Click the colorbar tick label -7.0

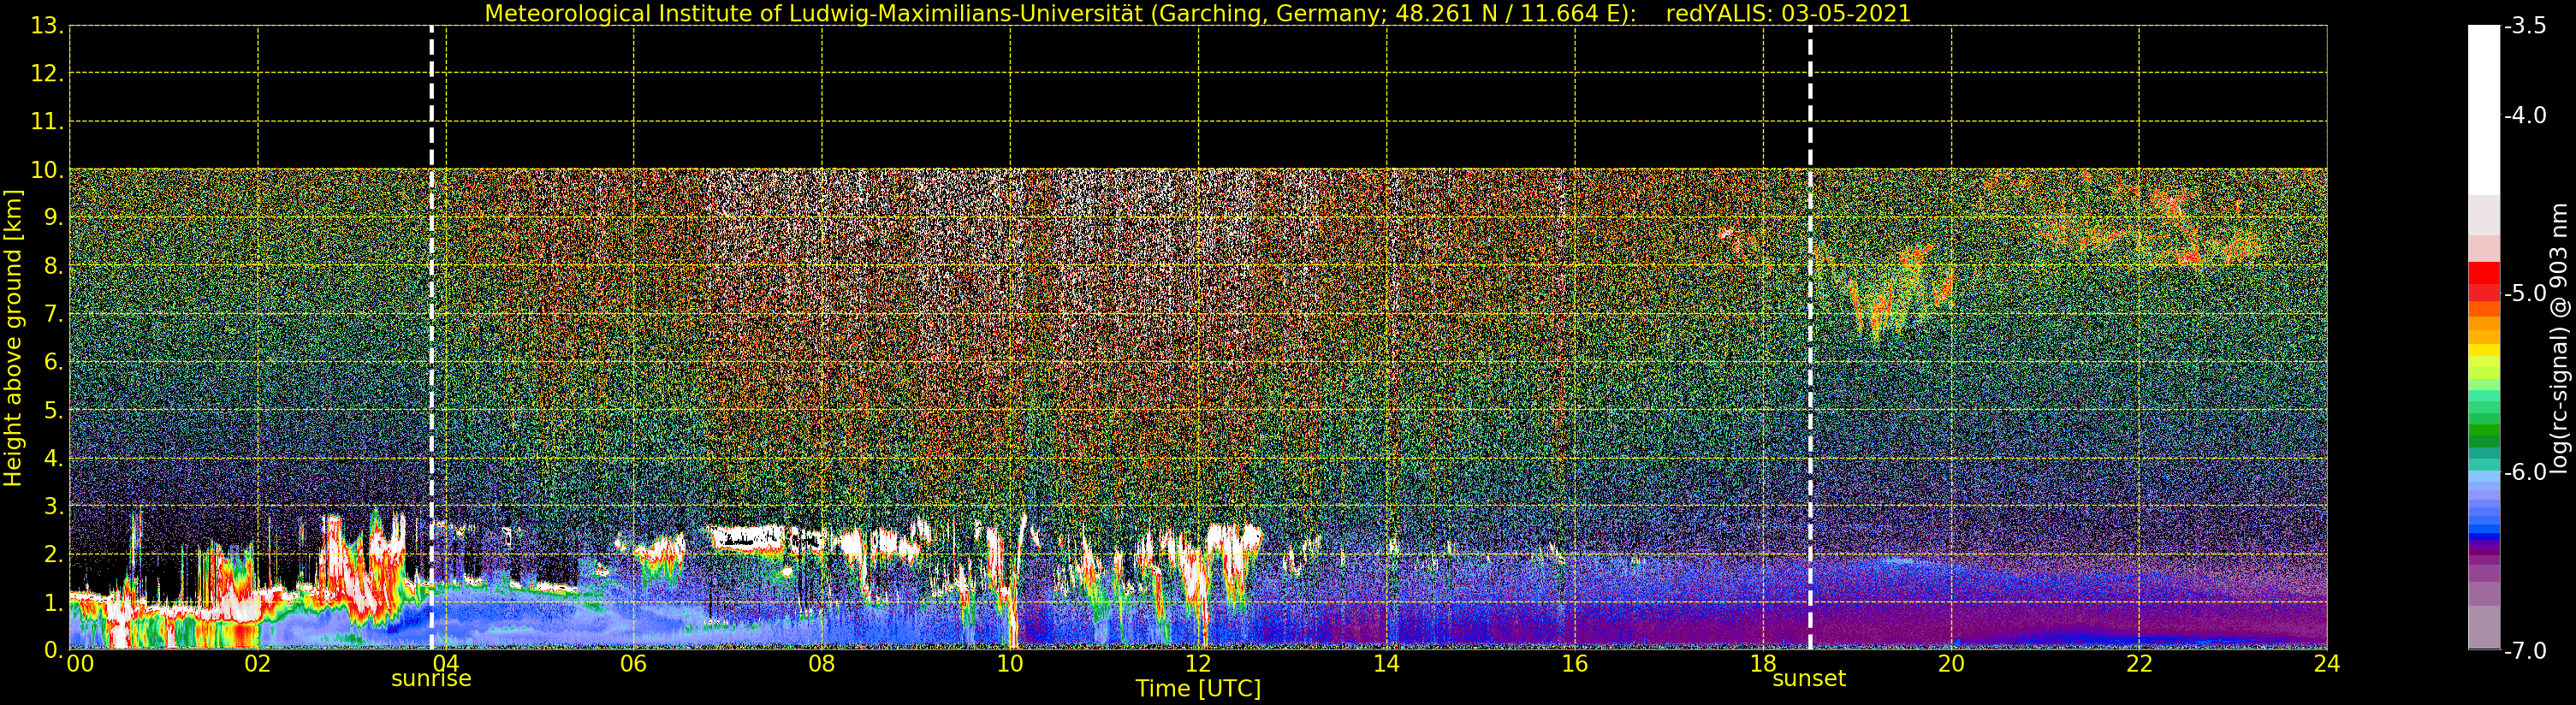[2525, 651]
